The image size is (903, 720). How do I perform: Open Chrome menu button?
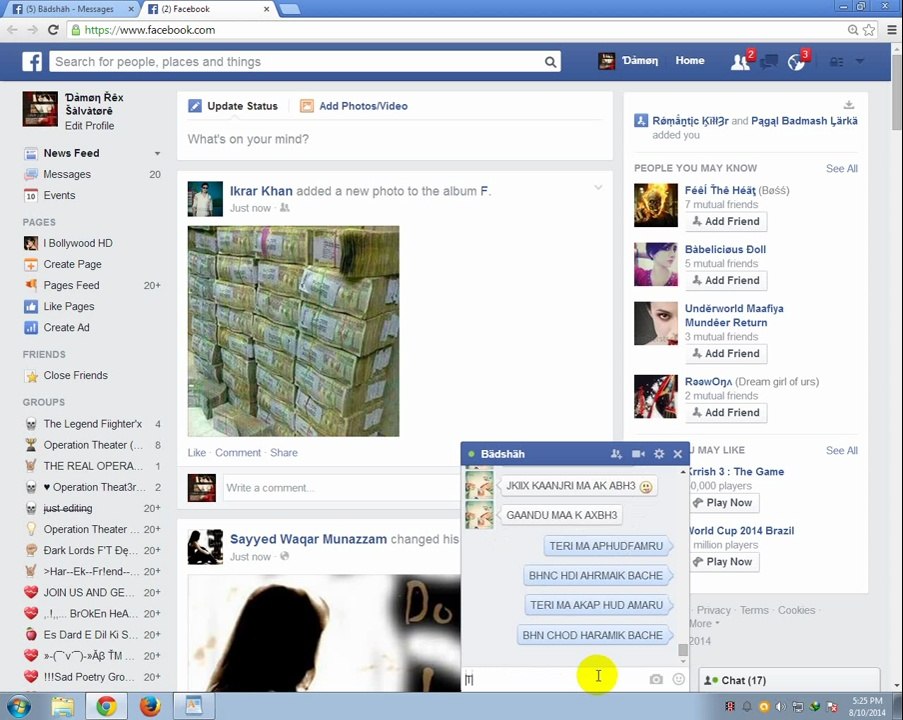coord(891,30)
